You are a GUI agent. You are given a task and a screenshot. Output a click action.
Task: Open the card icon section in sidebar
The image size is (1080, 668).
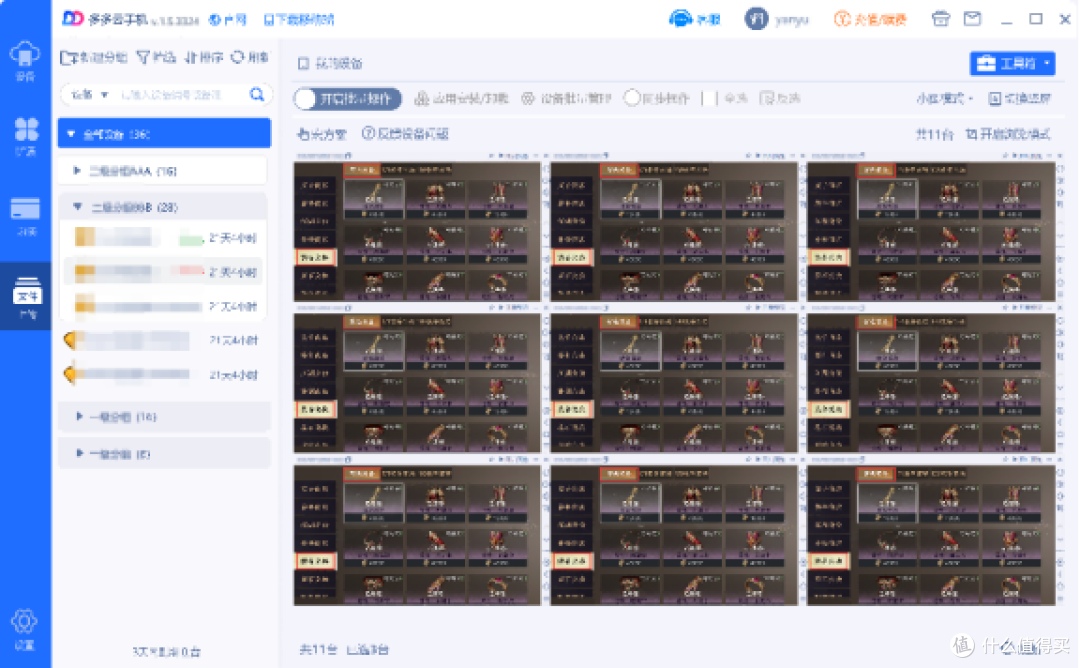[x=25, y=216]
